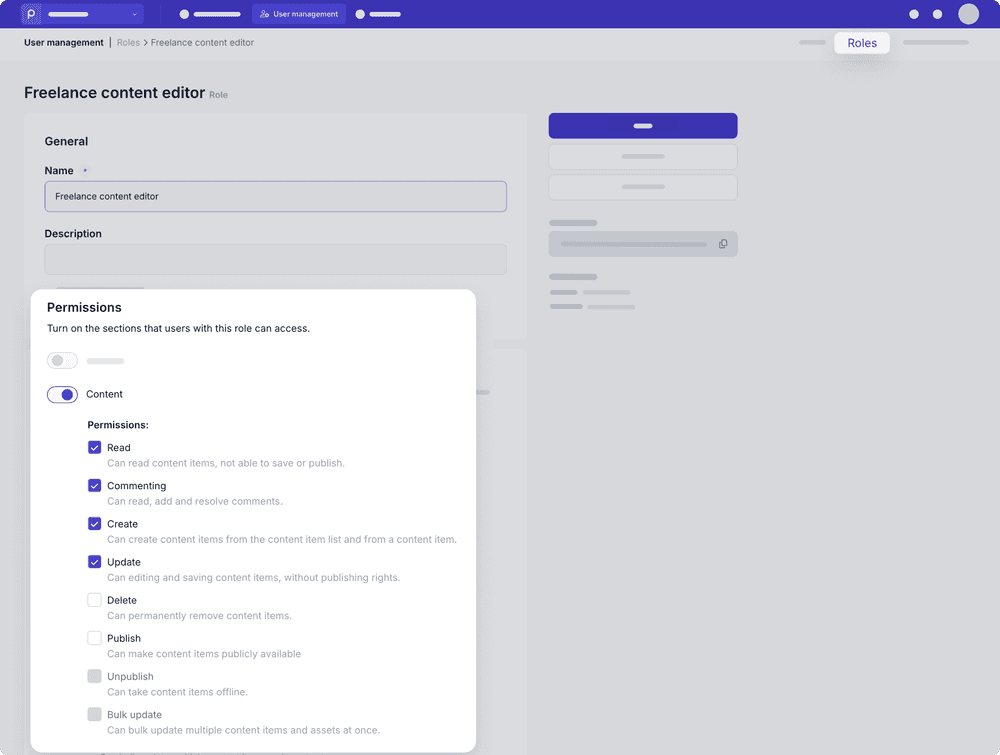Click into the Description text field

[275, 259]
